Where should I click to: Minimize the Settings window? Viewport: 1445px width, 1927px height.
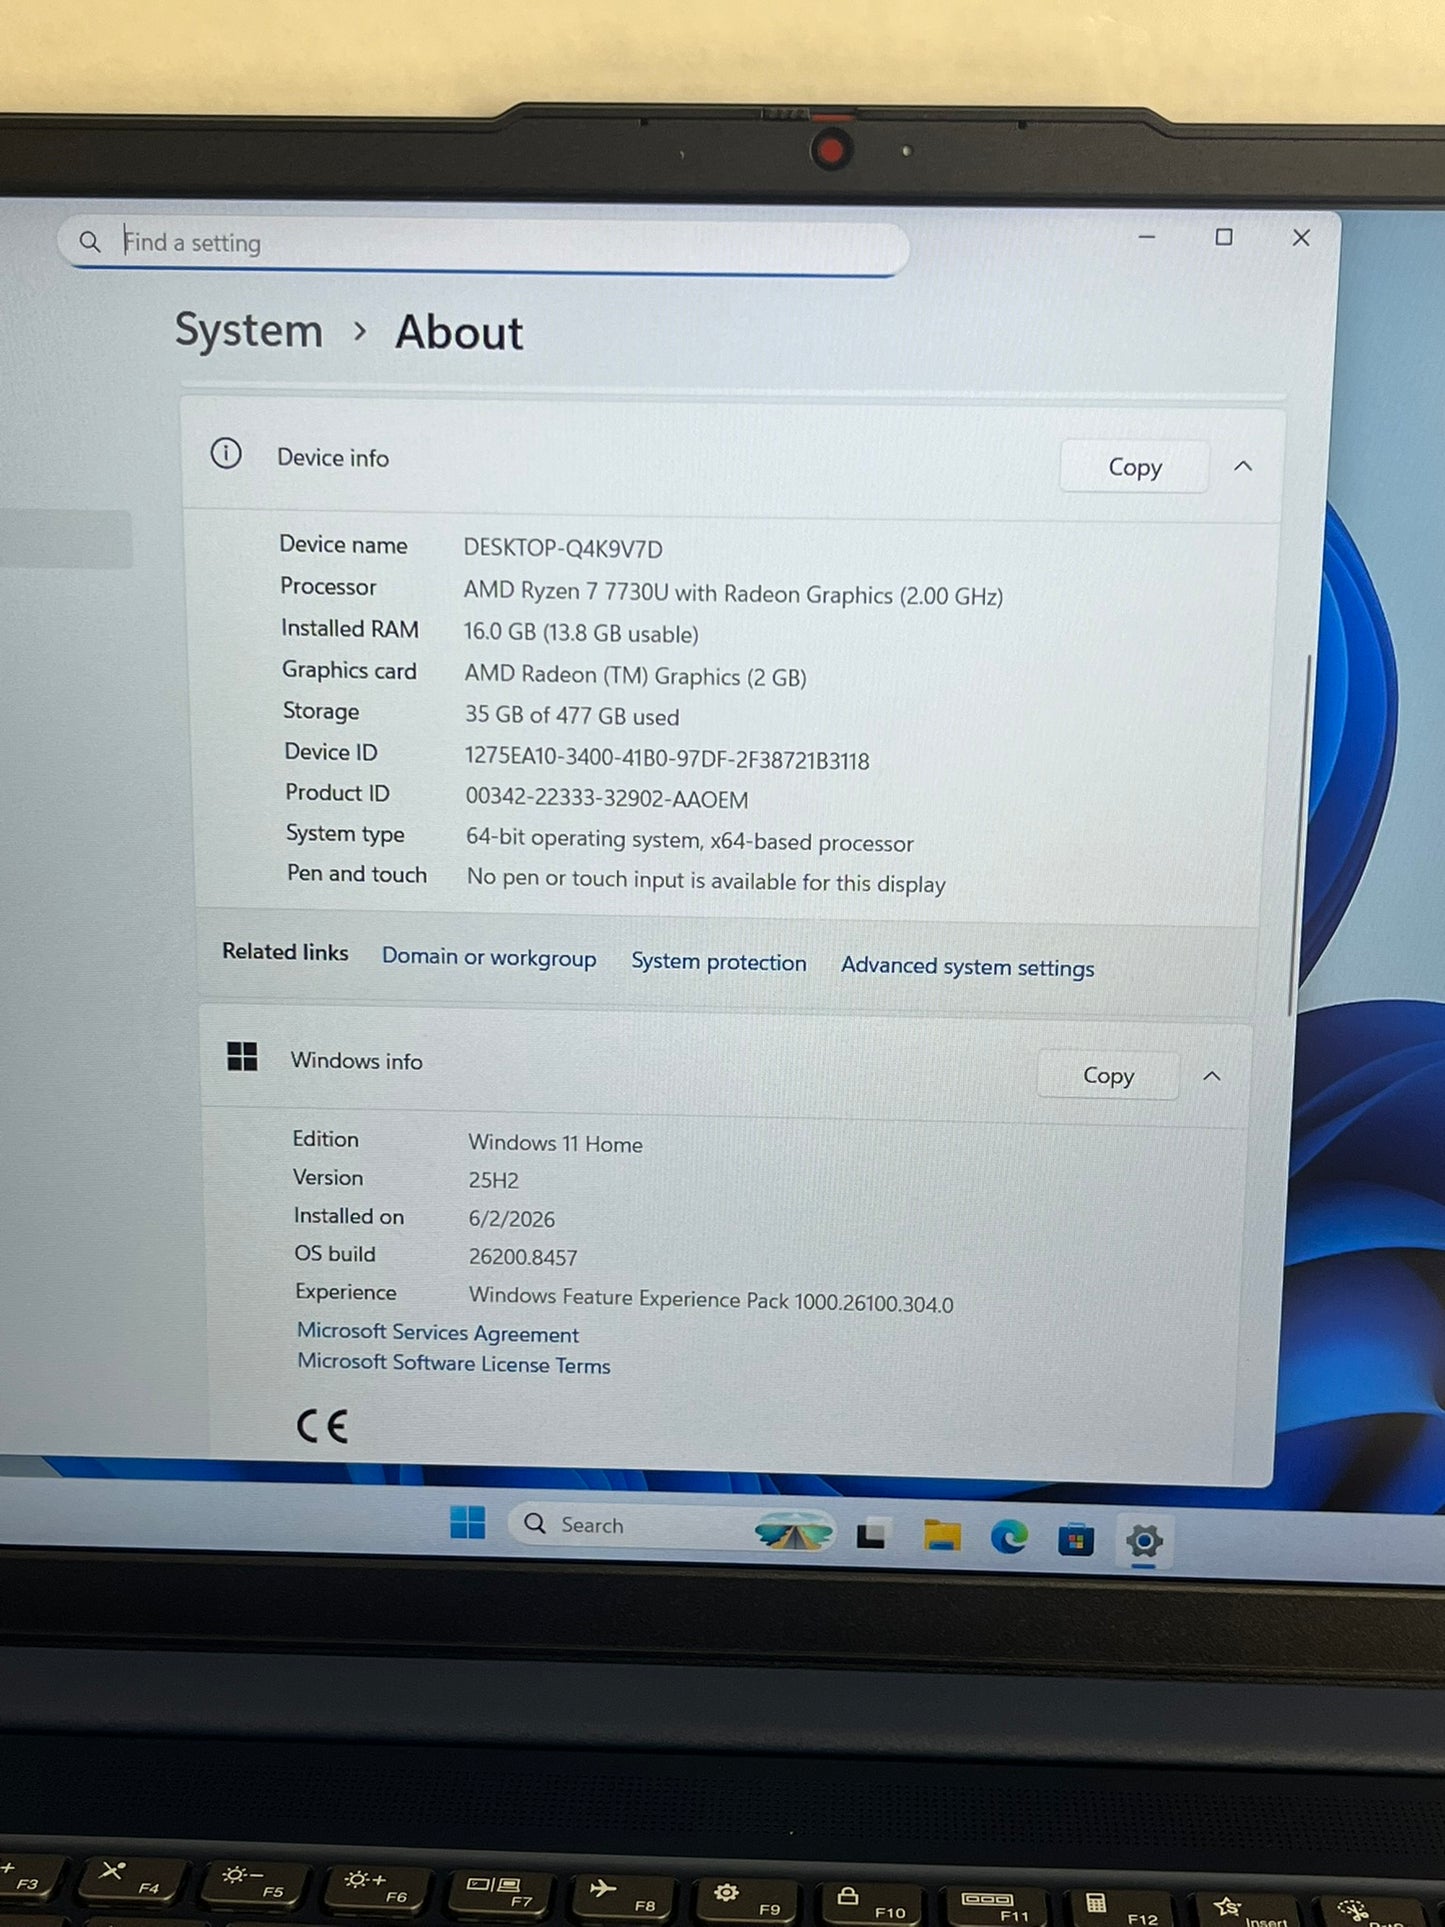tap(1147, 237)
